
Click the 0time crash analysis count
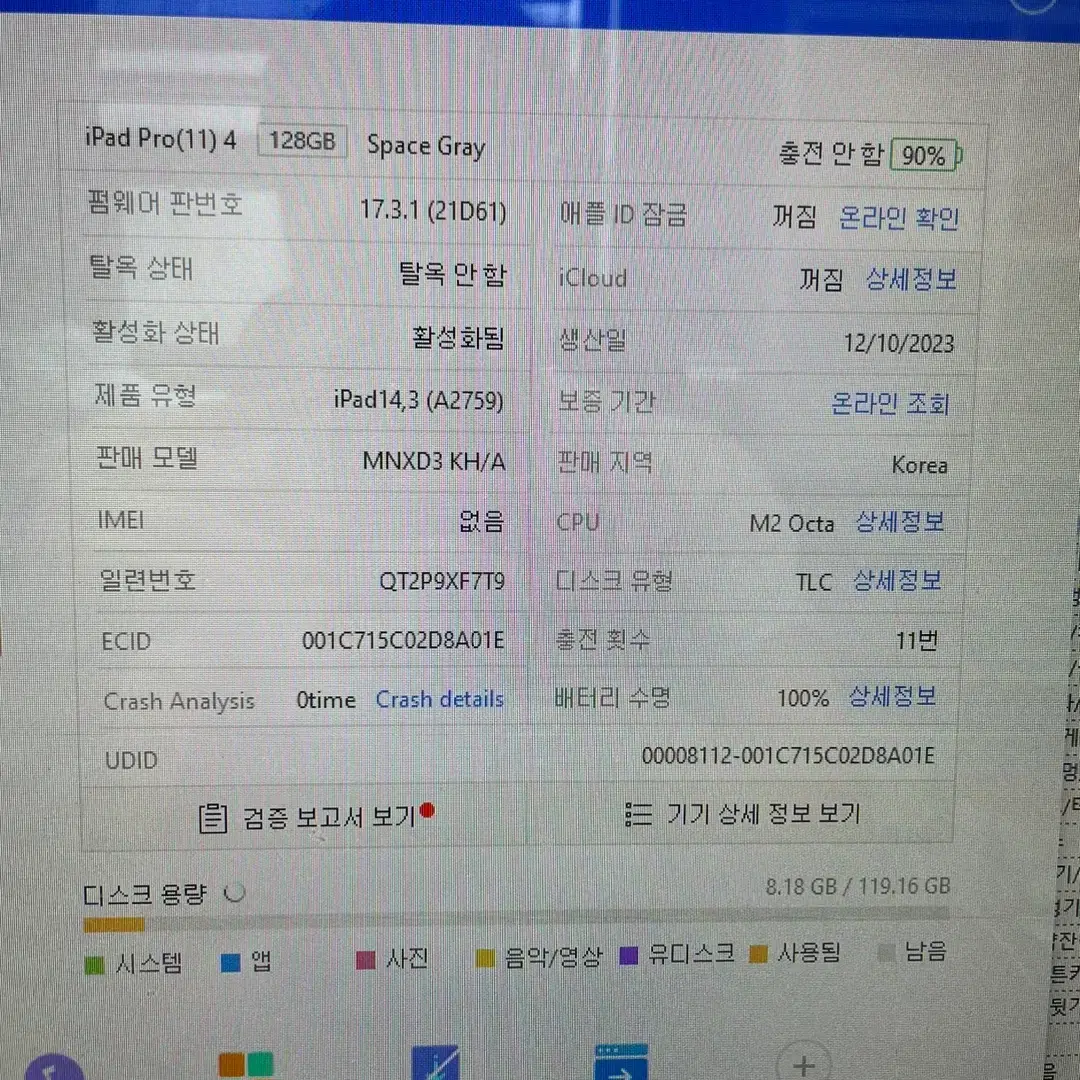(326, 700)
